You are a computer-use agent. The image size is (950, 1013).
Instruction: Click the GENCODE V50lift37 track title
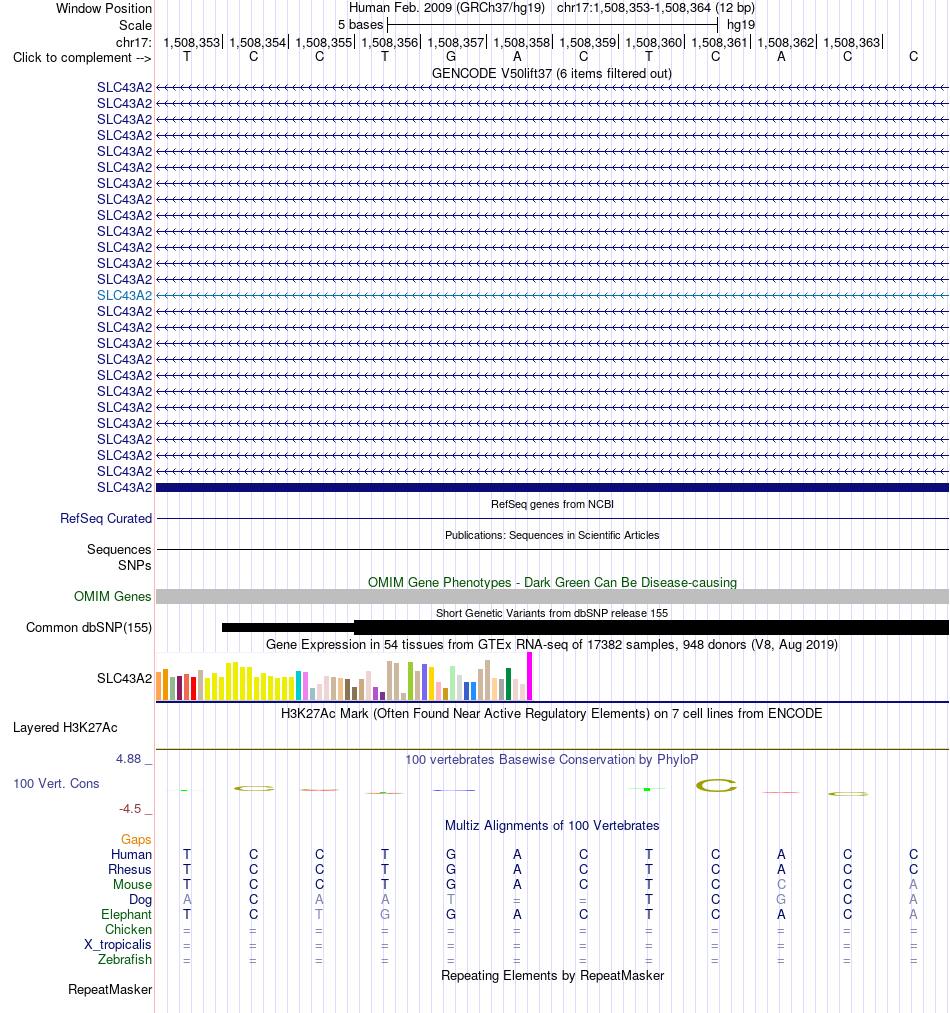(552, 74)
